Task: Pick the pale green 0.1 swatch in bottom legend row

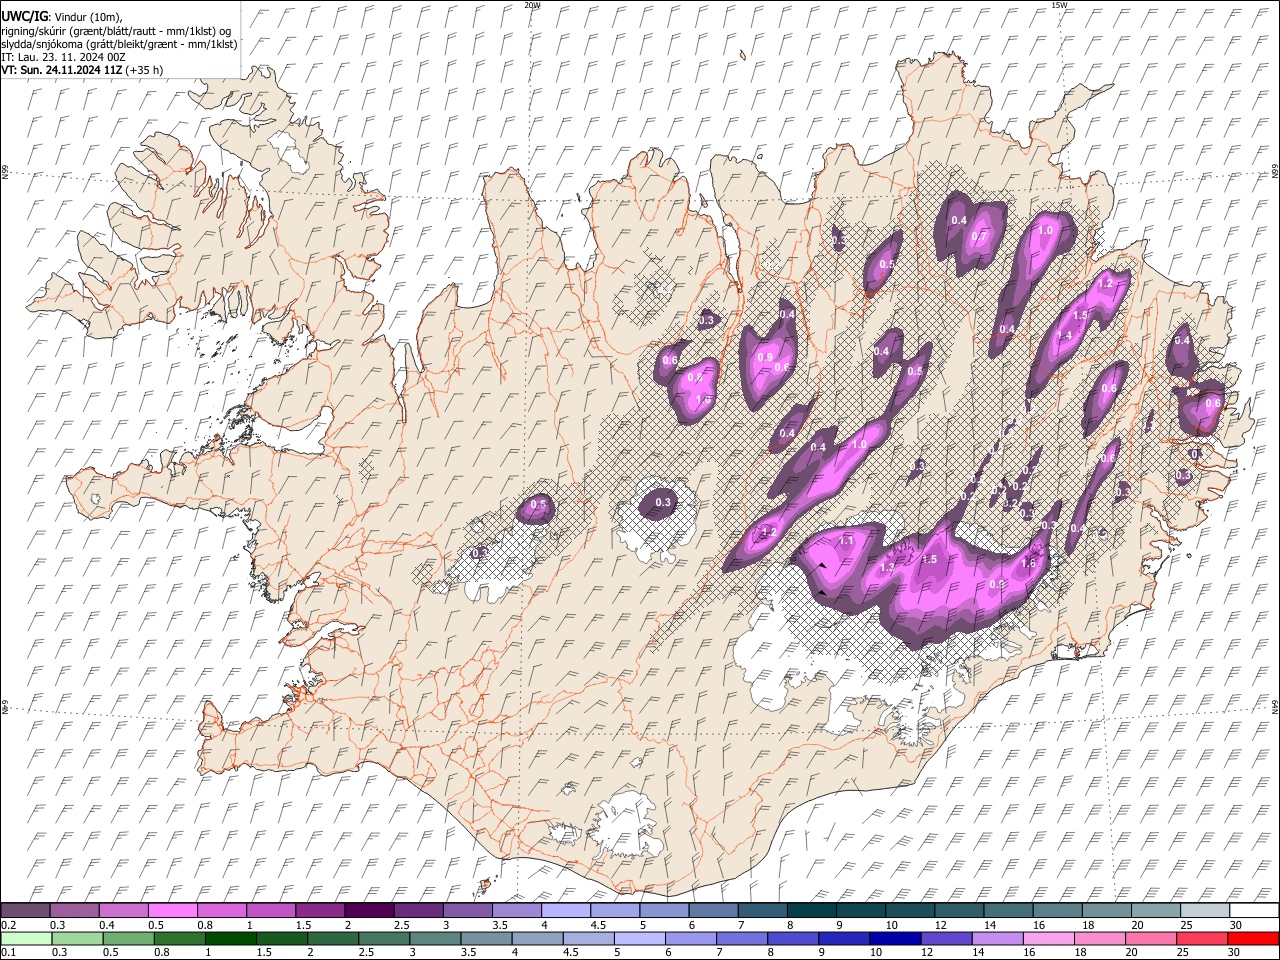Action: [25, 938]
